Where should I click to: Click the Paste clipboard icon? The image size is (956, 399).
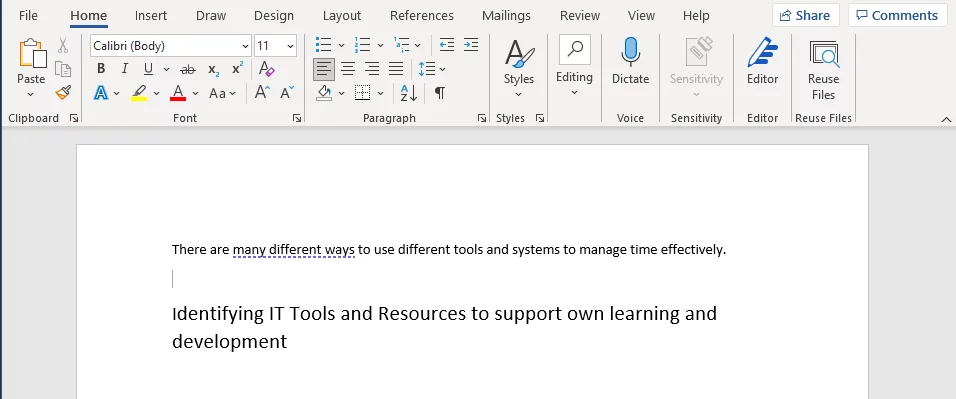[32, 54]
